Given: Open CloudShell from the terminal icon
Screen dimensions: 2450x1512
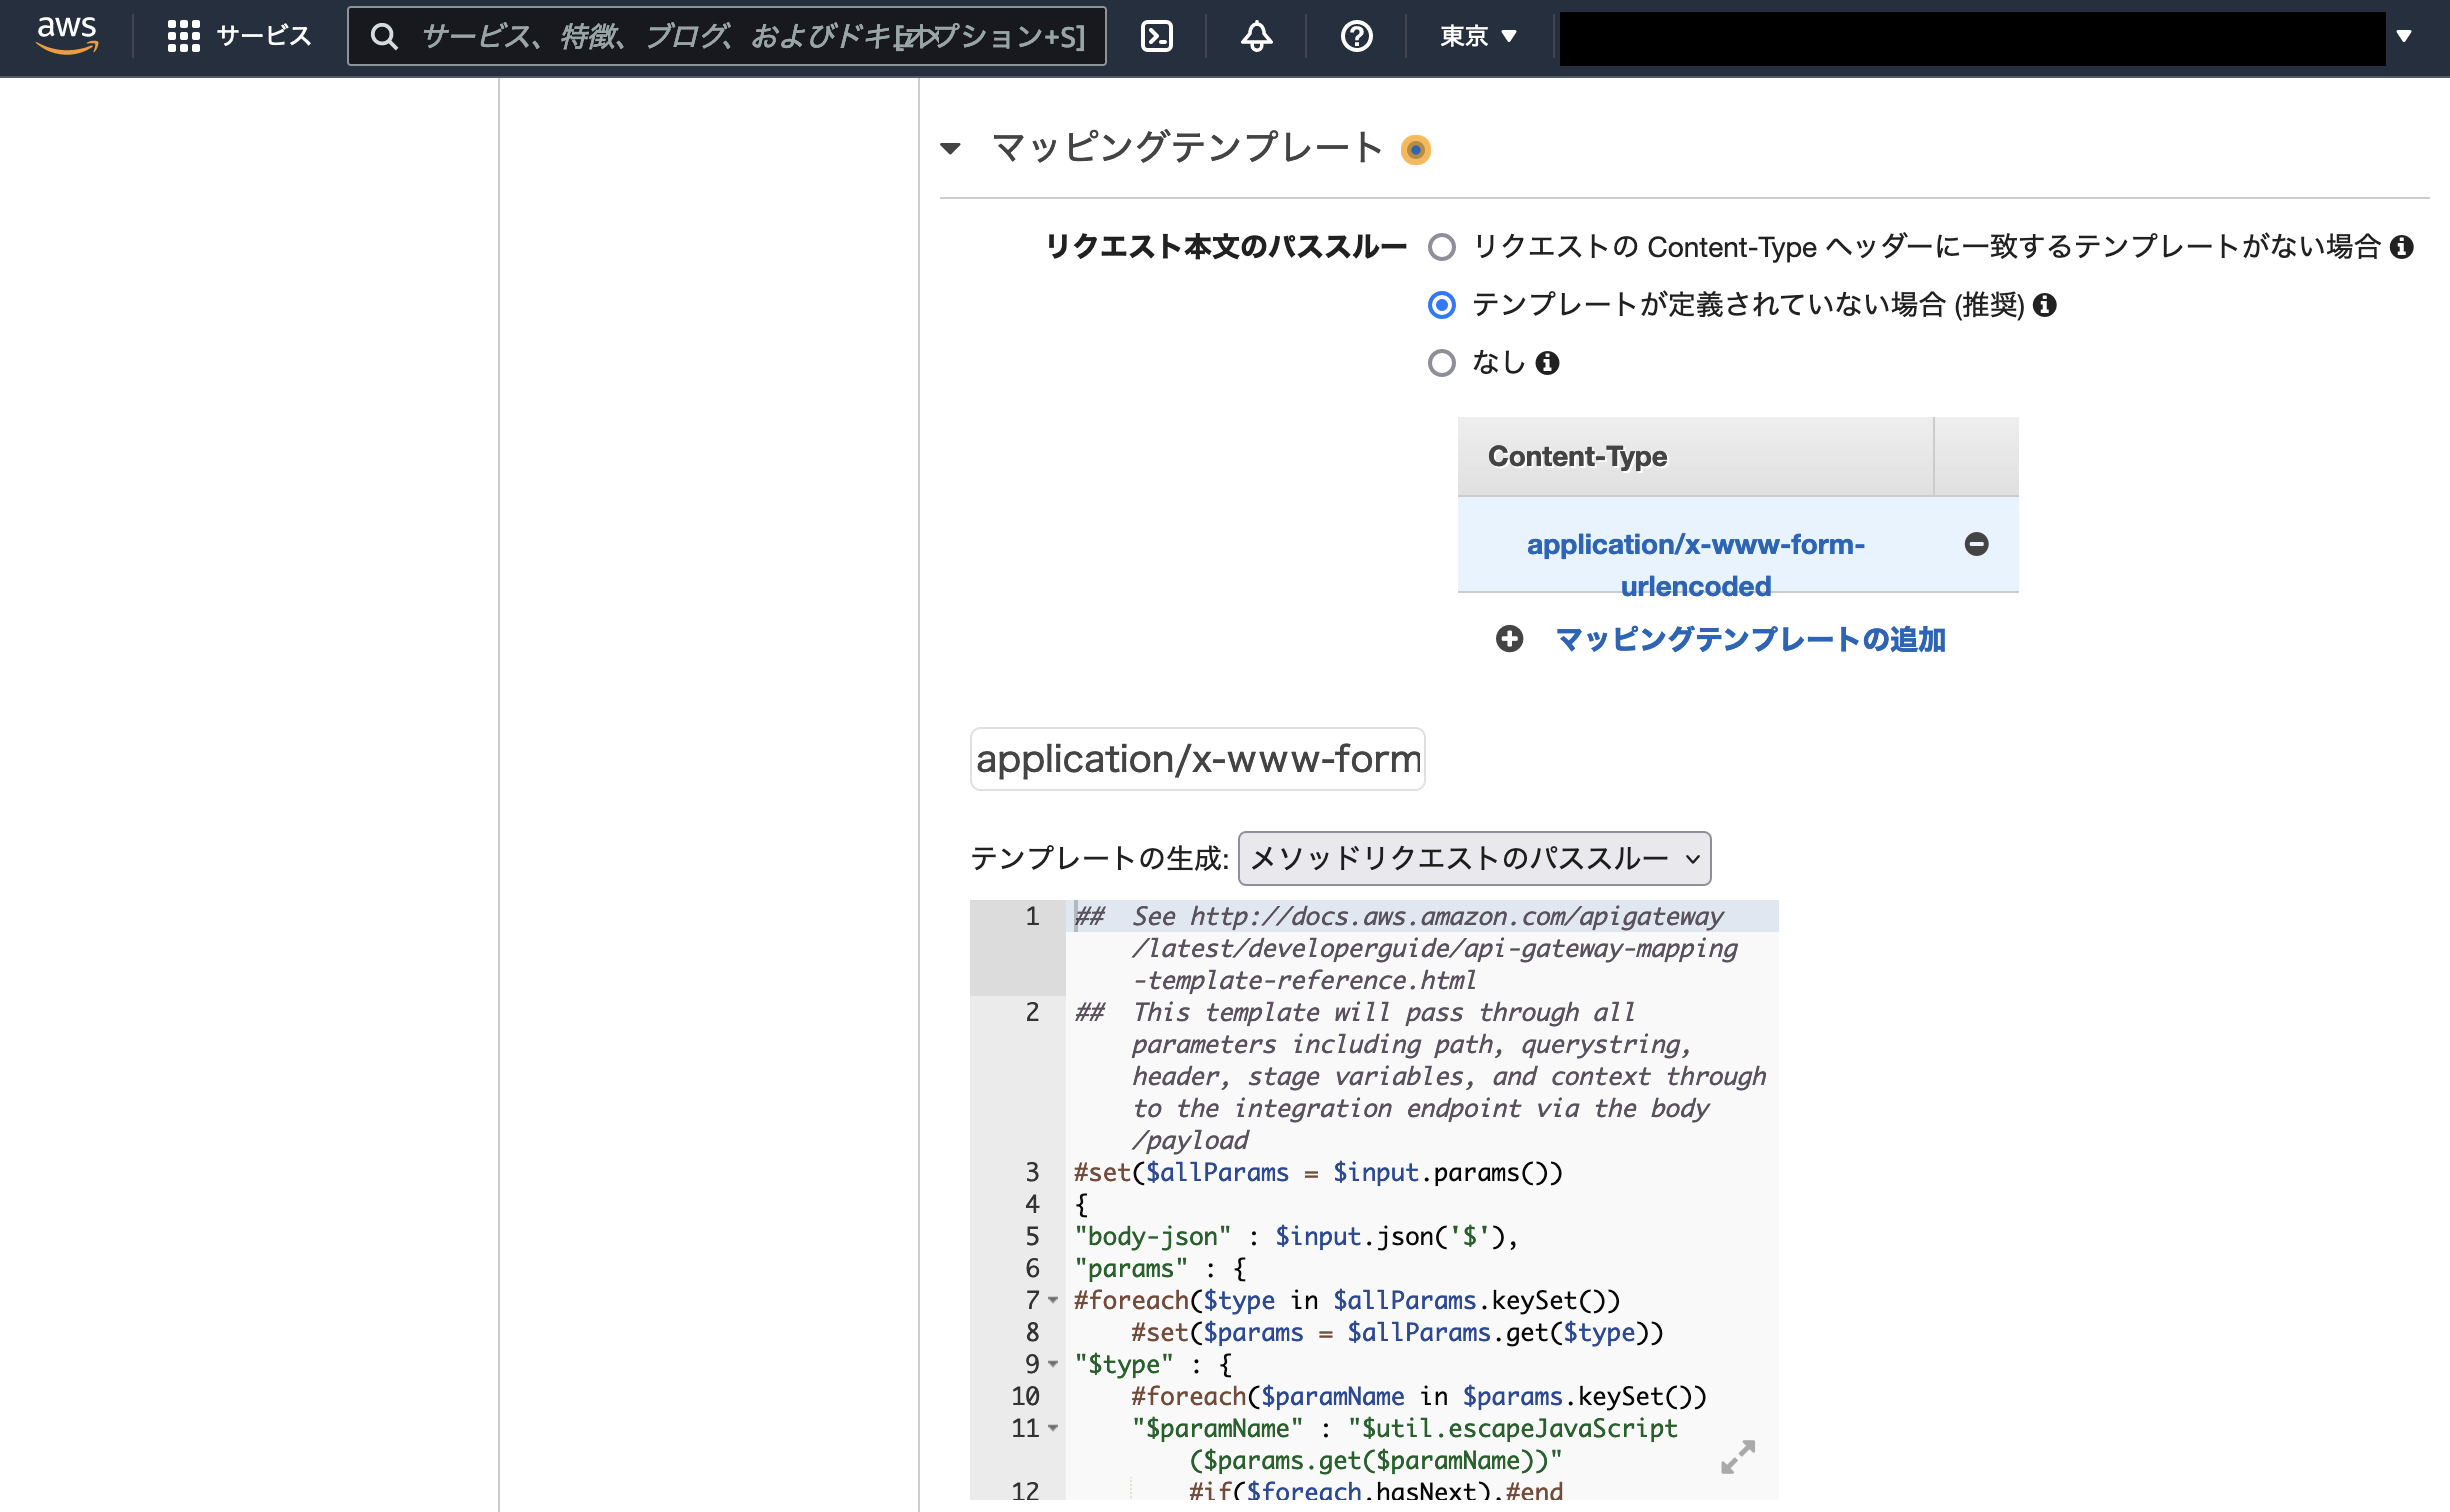Looking at the screenshot, I should [1157, 36].
